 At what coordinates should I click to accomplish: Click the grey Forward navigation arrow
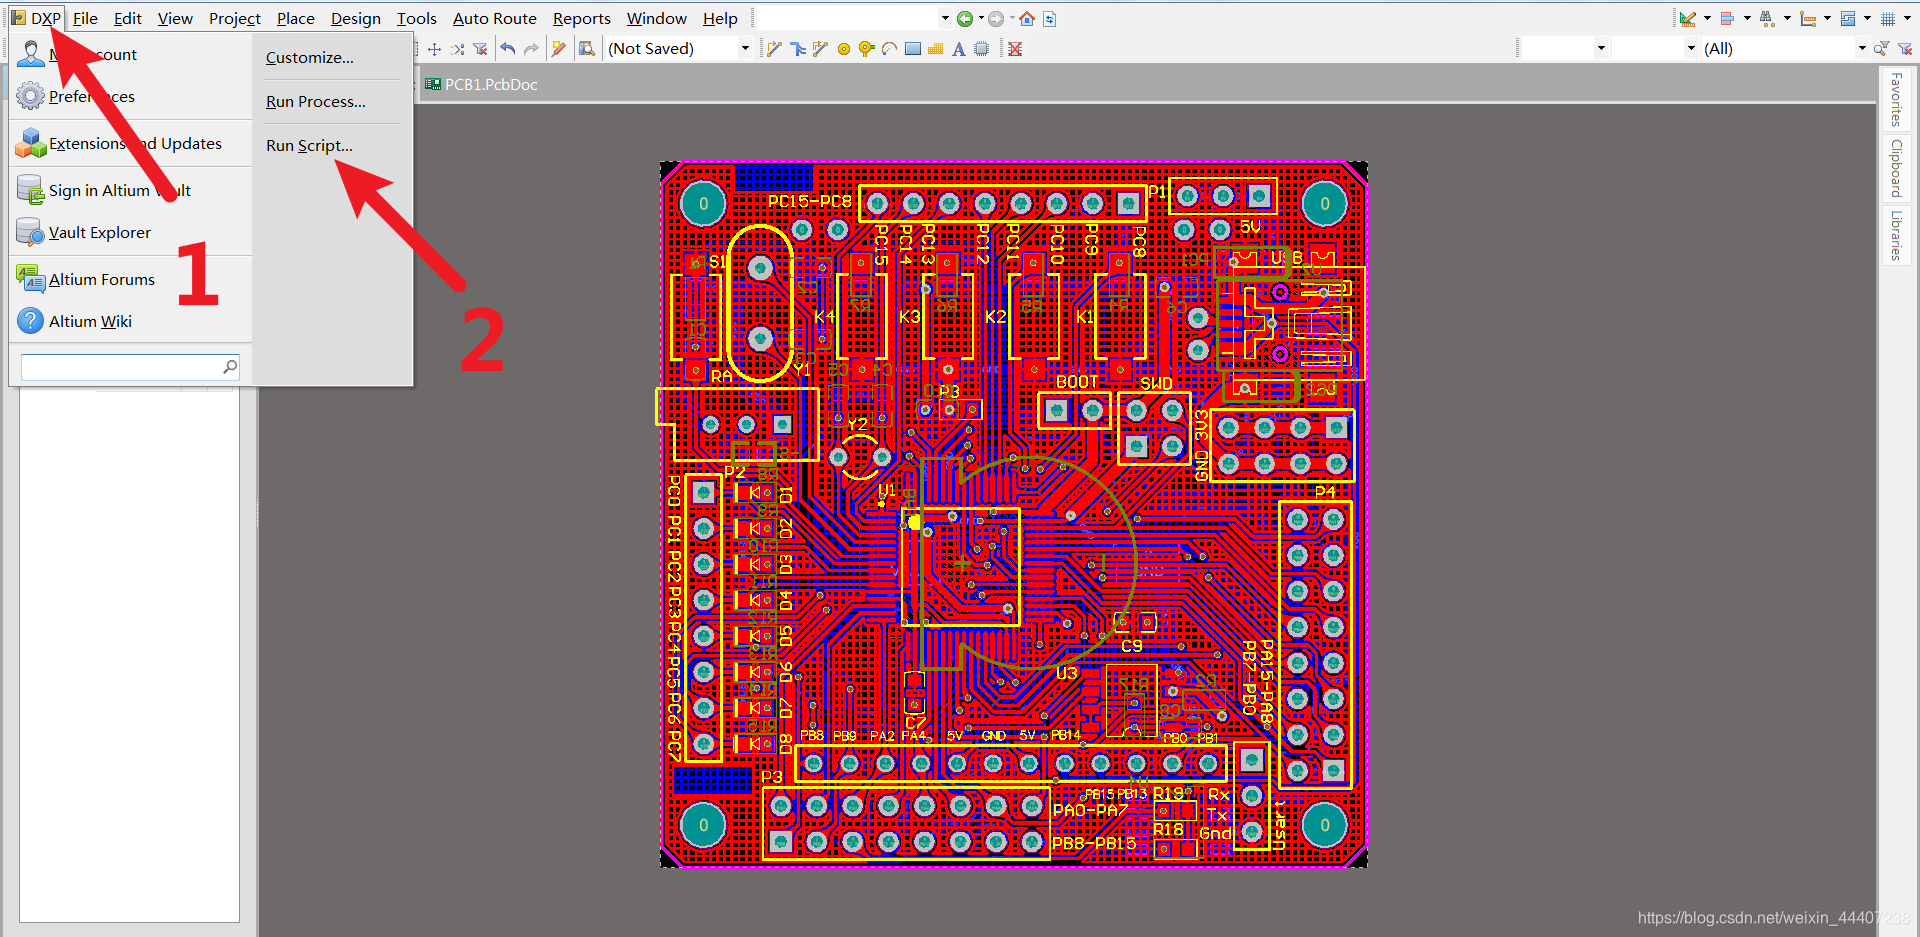coord(995,18)
